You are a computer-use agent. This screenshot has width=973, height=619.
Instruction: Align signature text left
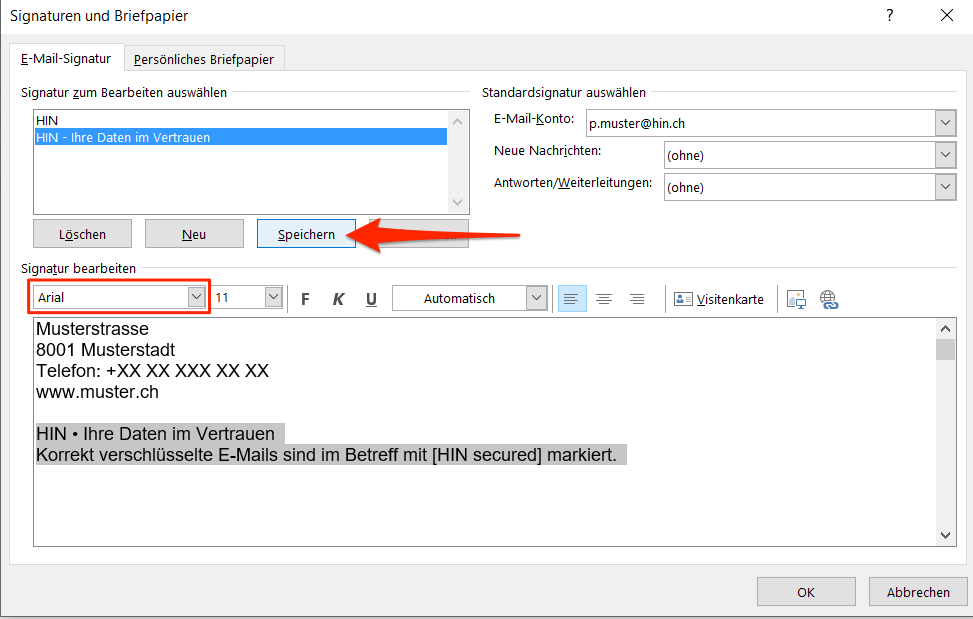coord(572,299)
